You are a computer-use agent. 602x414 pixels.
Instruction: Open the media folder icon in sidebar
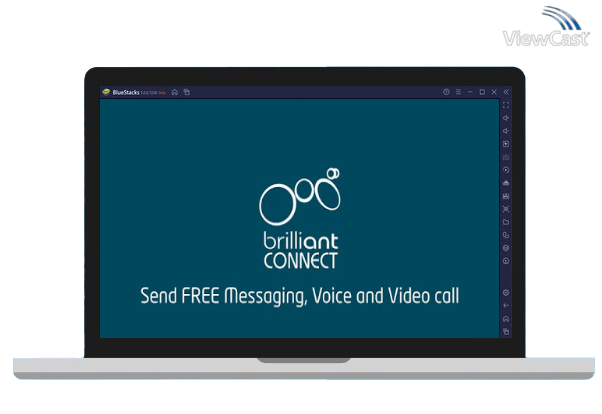[x=506, y=222]
